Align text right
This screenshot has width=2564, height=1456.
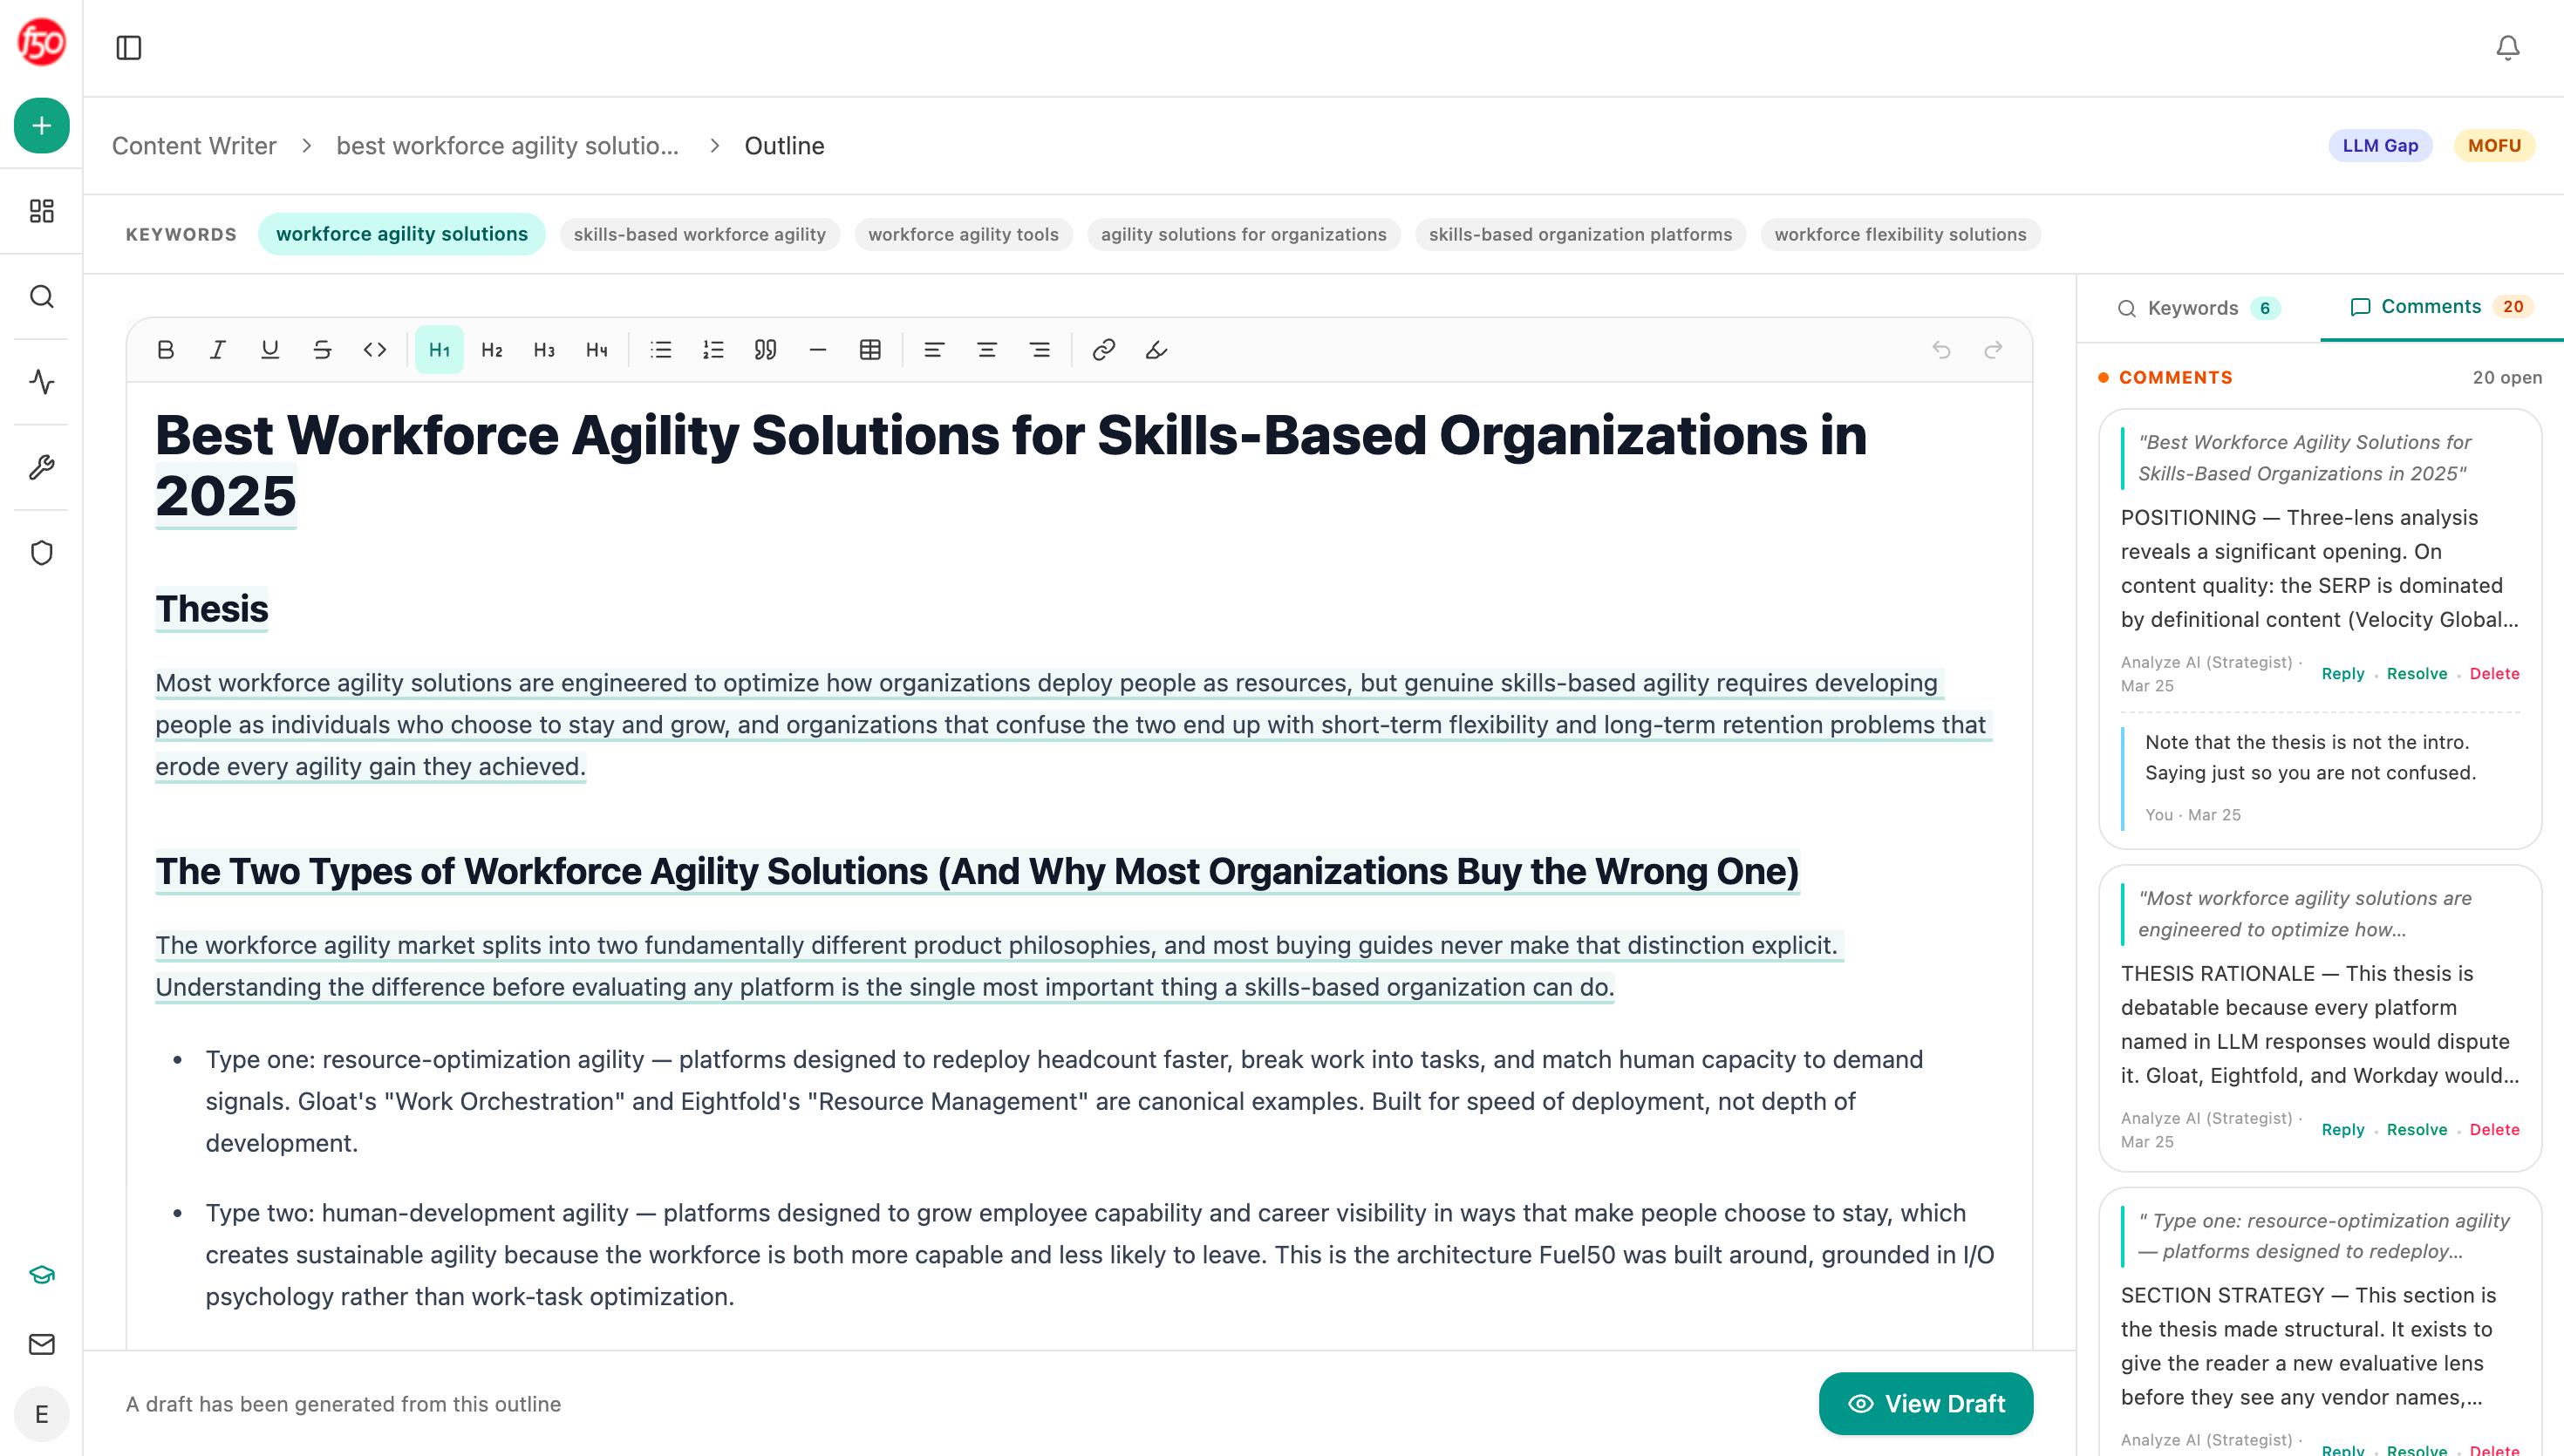[x=1039, y=350]
